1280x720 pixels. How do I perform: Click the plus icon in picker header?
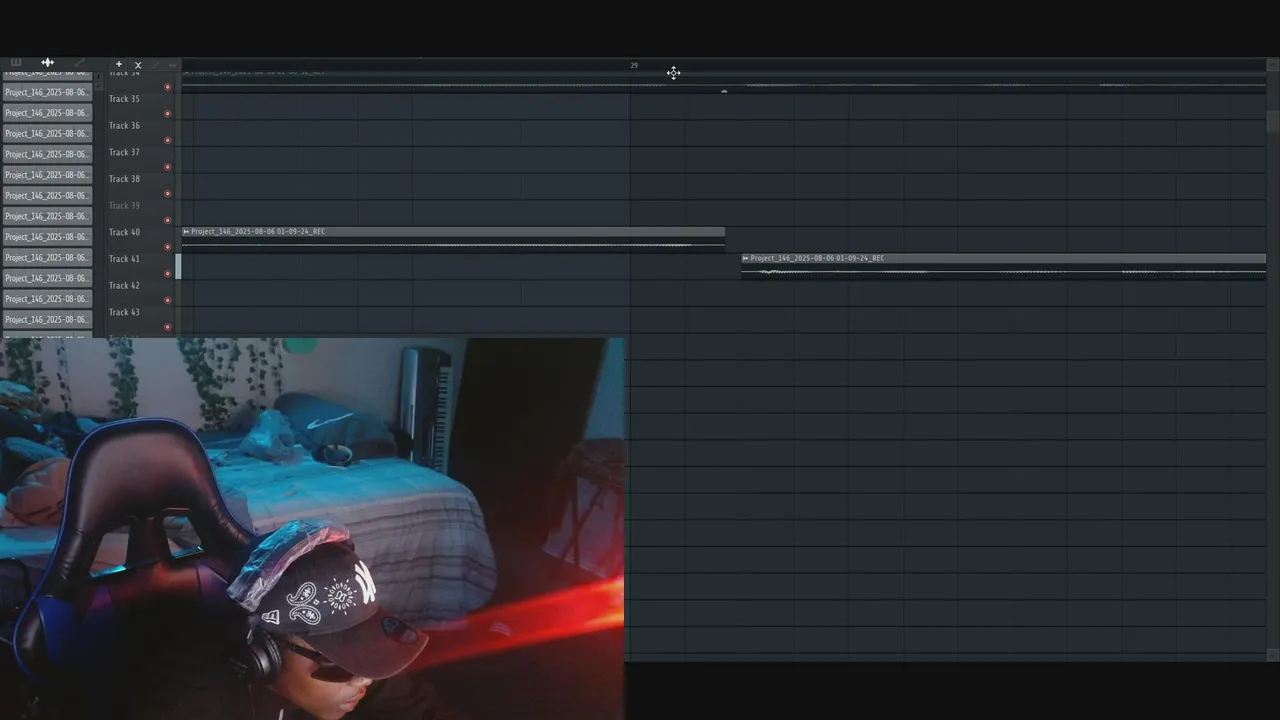(118, 64)
